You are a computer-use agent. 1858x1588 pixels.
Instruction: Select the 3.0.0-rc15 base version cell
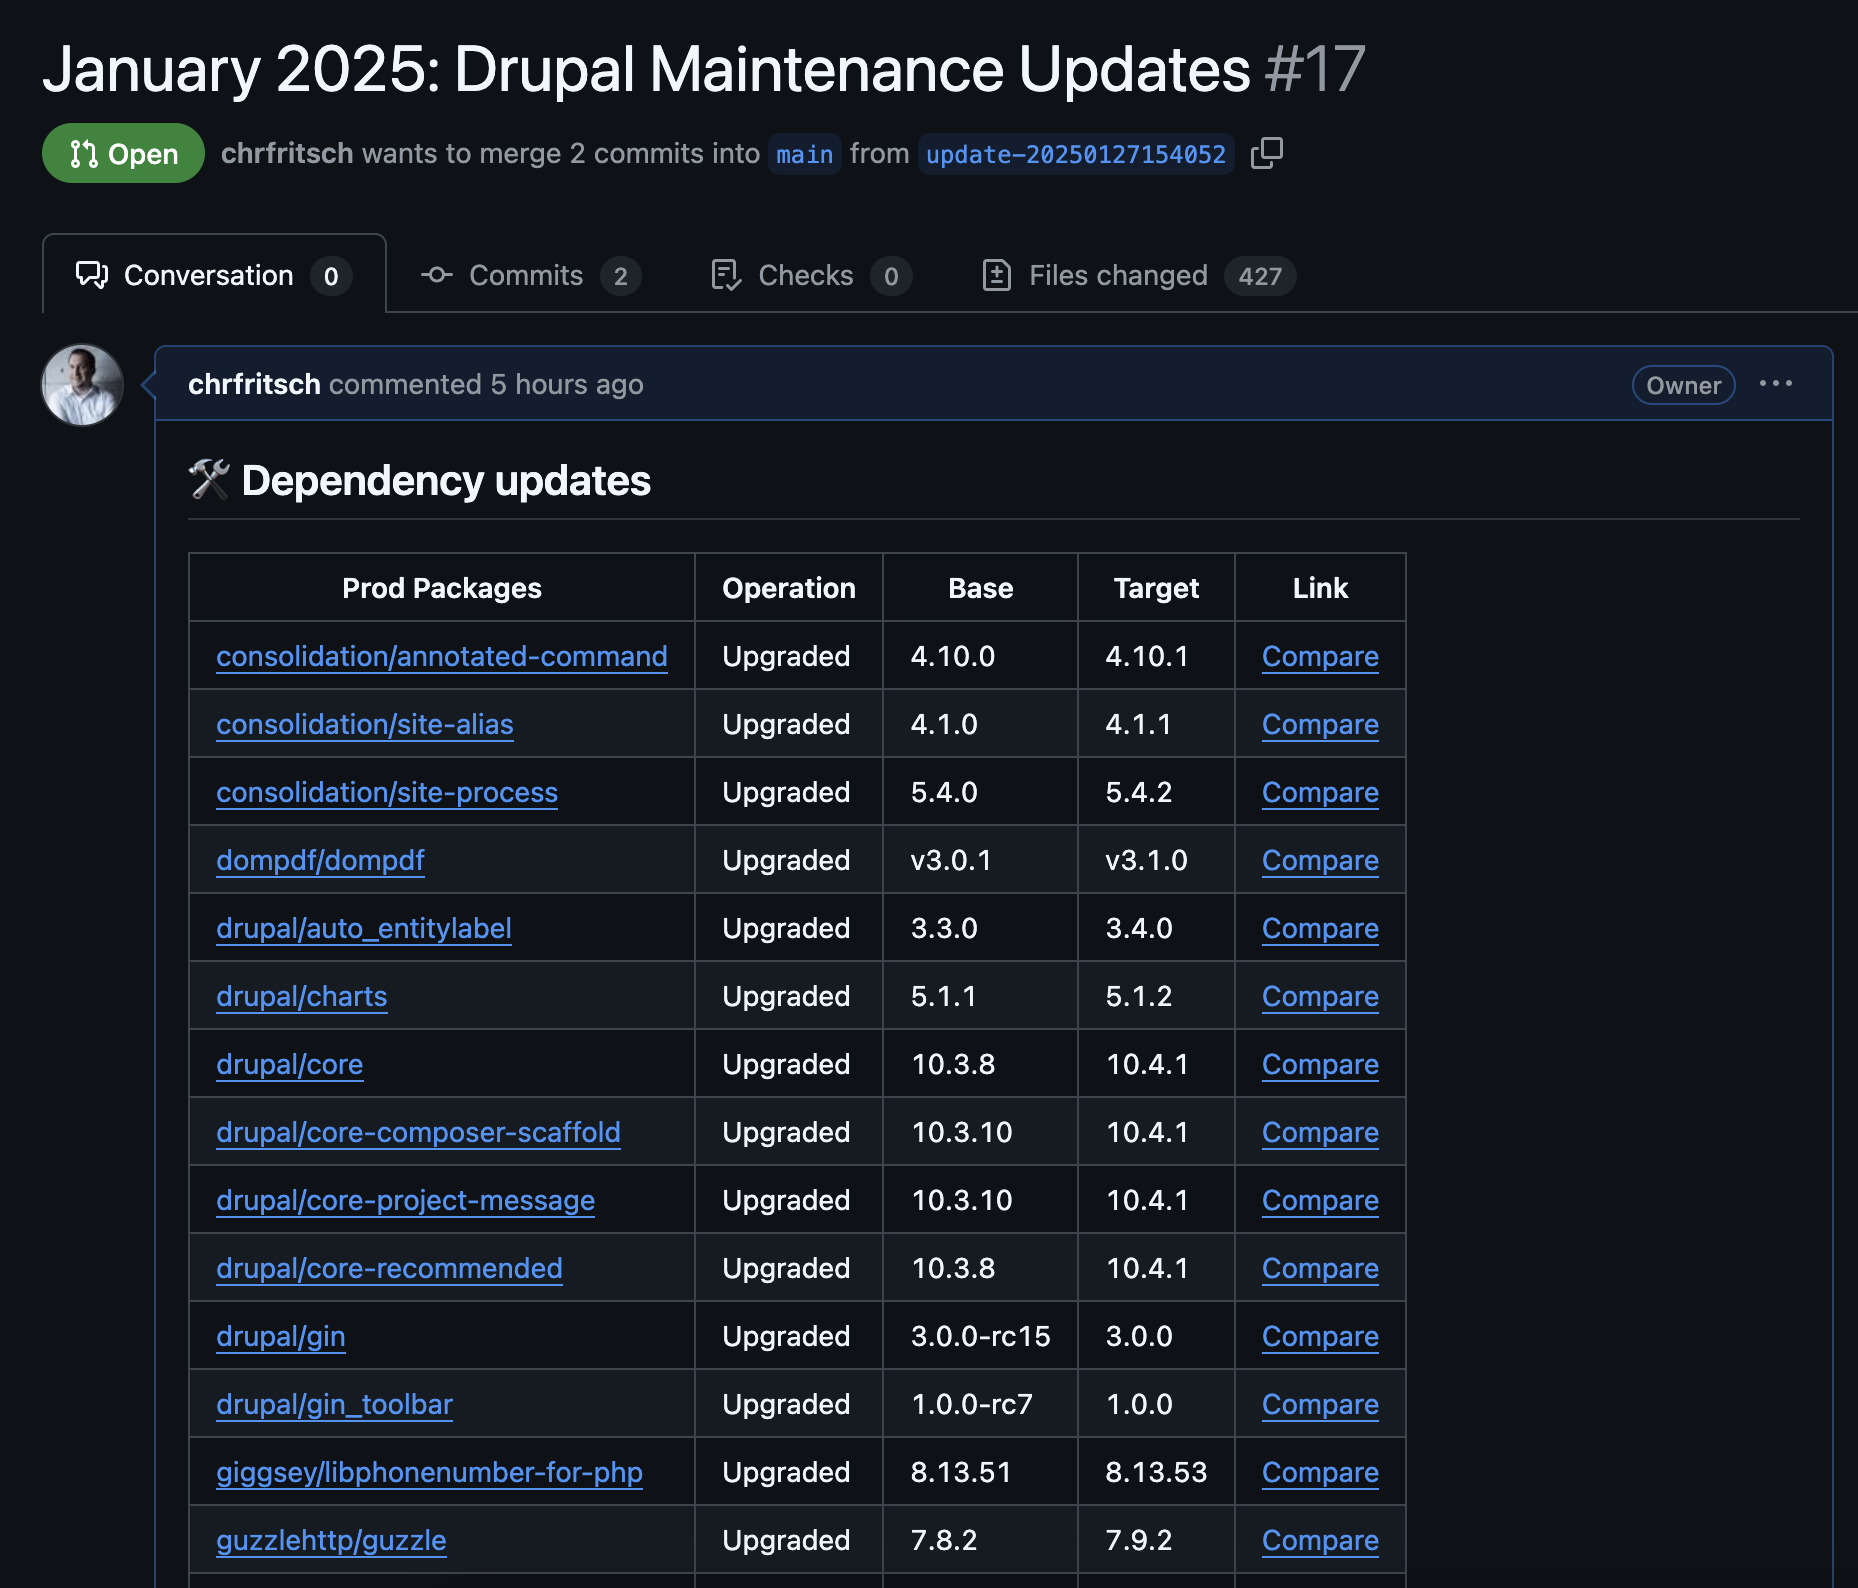[x=980, y=1336]
